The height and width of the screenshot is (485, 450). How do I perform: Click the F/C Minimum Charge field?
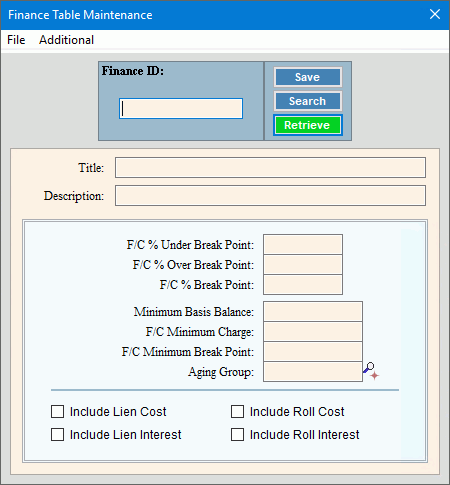[313, 332]
